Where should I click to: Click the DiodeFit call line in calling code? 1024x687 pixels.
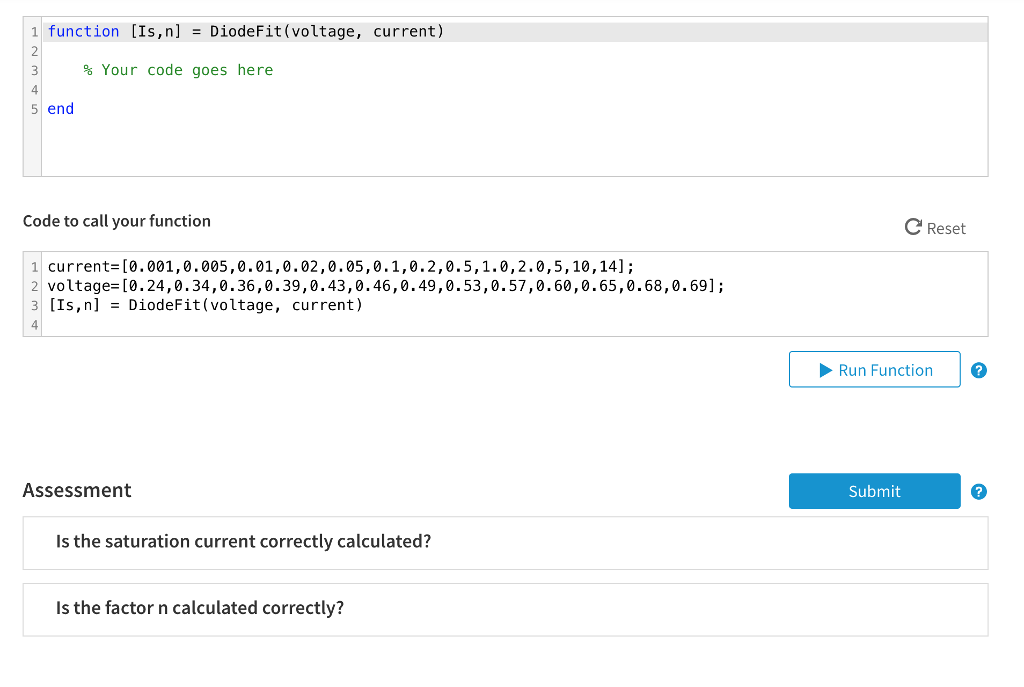tap(205, 305)
